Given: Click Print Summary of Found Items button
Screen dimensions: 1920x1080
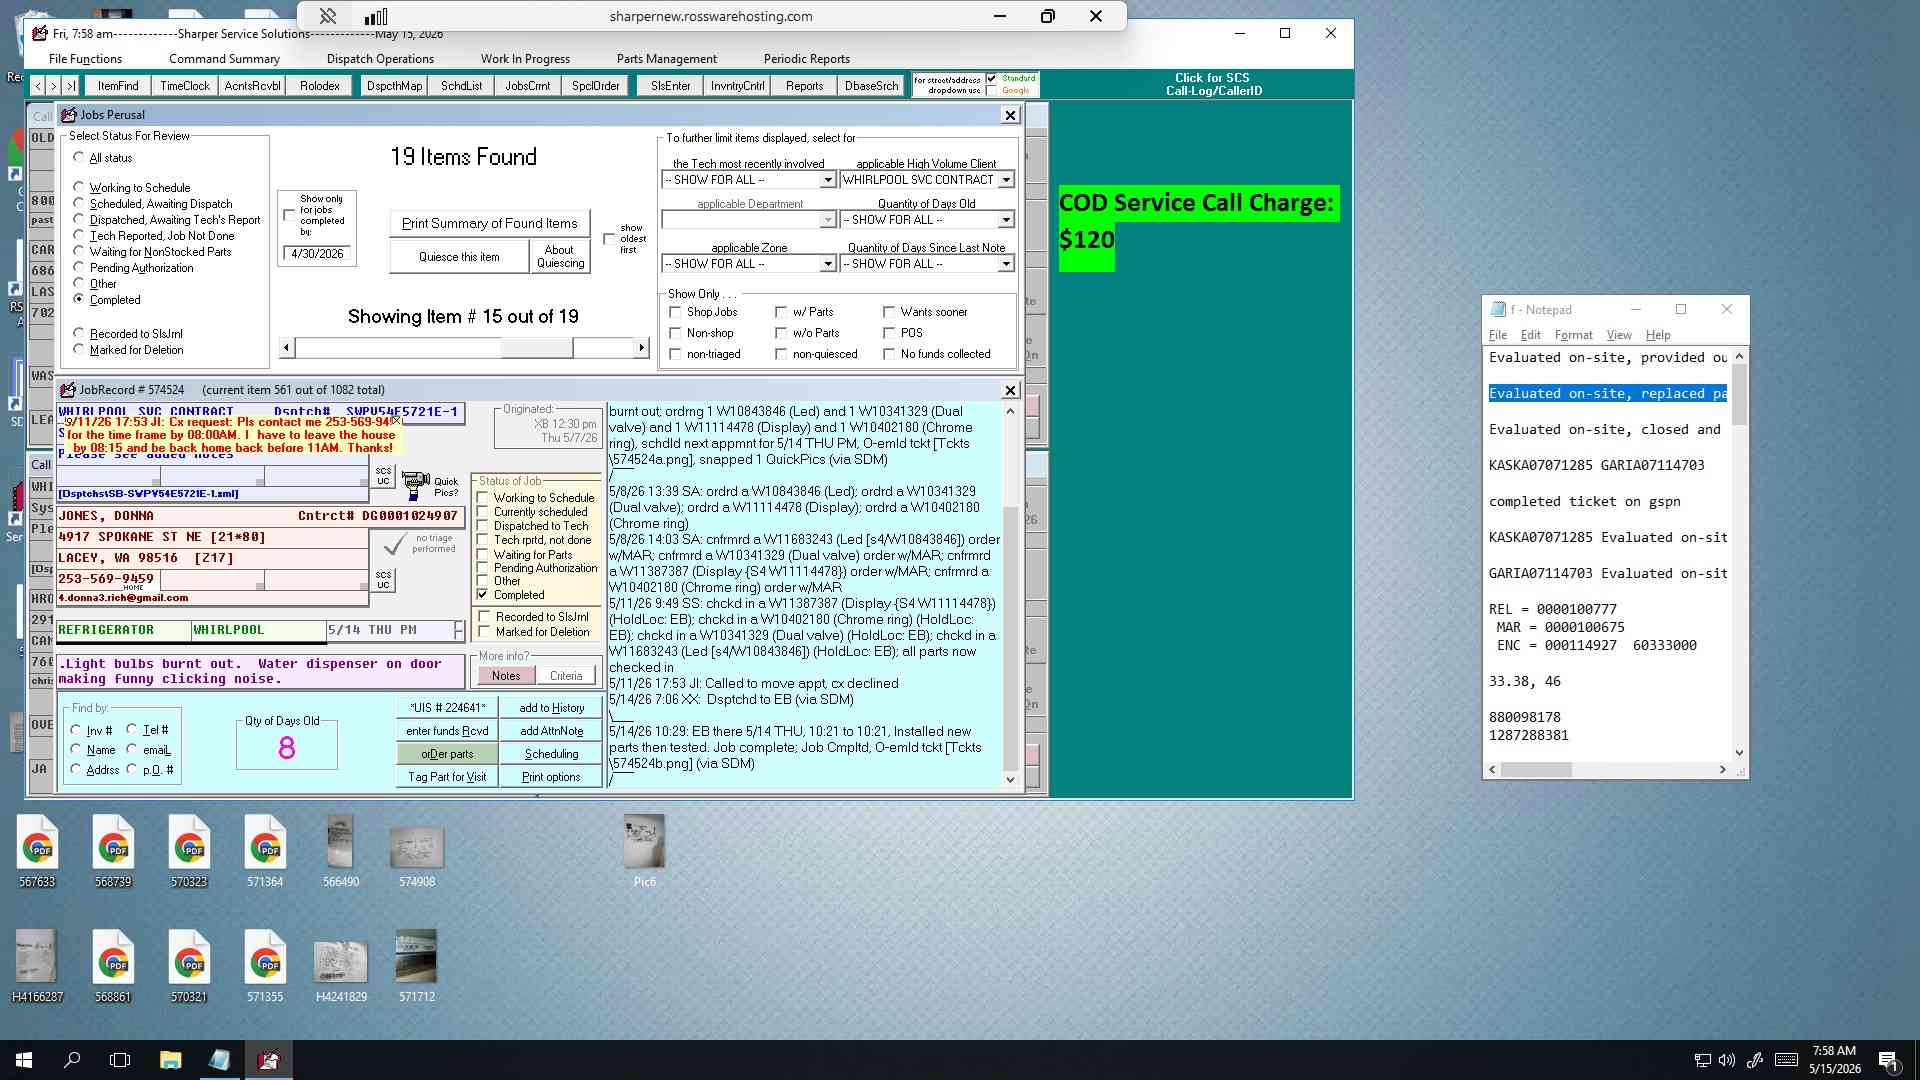Looking at the screenshot, I should 489,223.
